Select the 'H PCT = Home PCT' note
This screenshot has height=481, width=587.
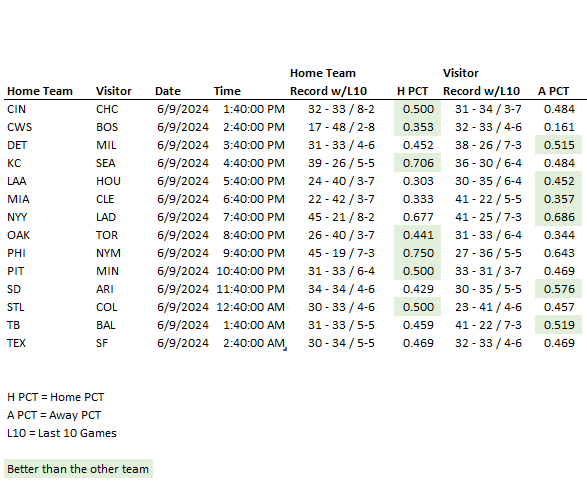[55, 397]
